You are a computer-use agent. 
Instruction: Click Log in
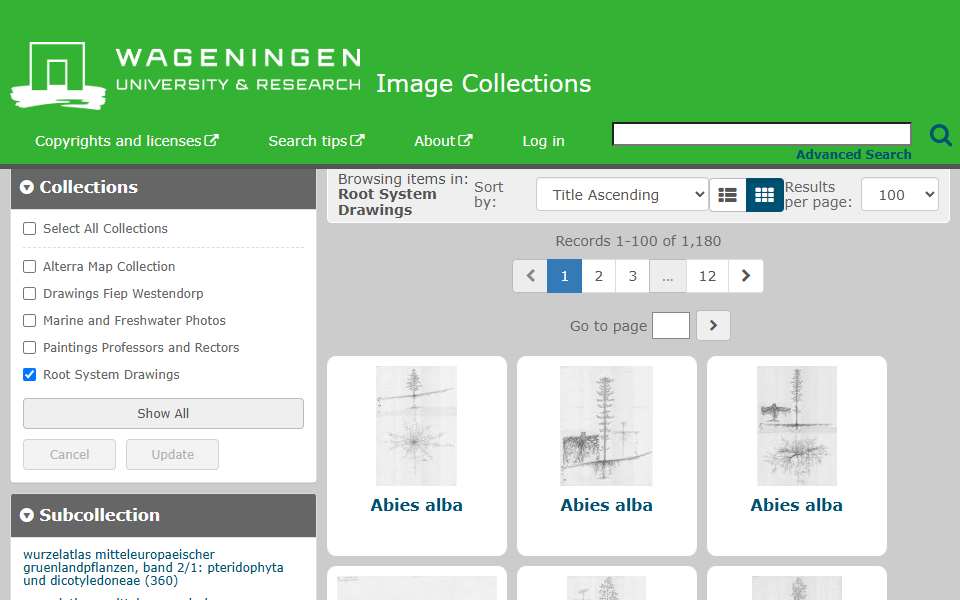(543, 141)
